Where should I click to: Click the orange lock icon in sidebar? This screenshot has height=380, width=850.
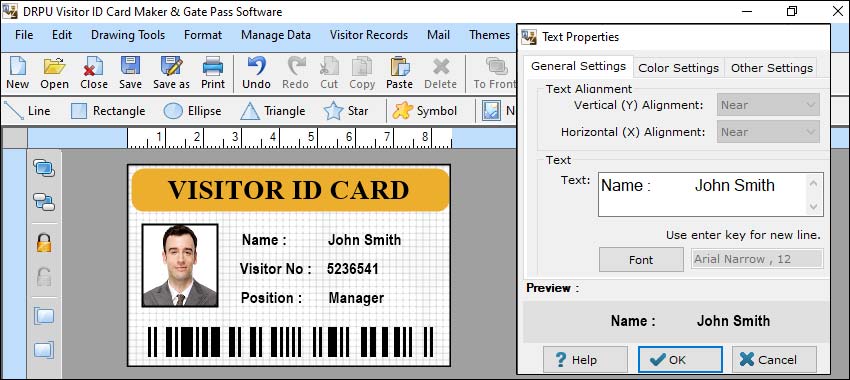click(x=44, y=242)
